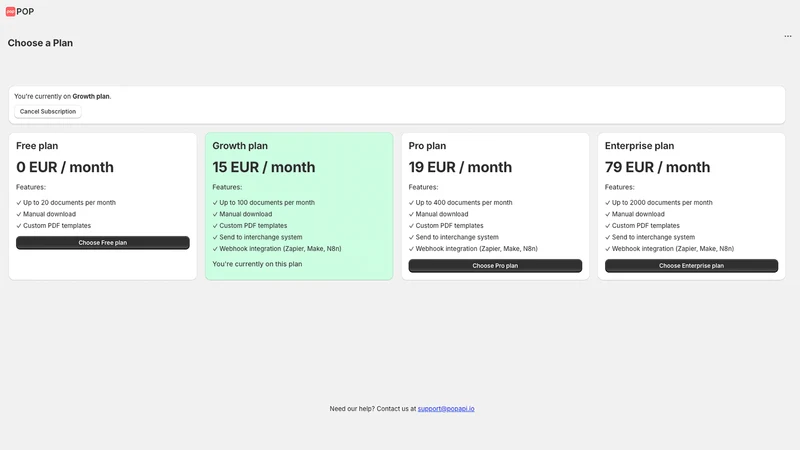This screenshot has height=450, width=800.
Task: Click the 79 EUR / month price
Action: 657,167
